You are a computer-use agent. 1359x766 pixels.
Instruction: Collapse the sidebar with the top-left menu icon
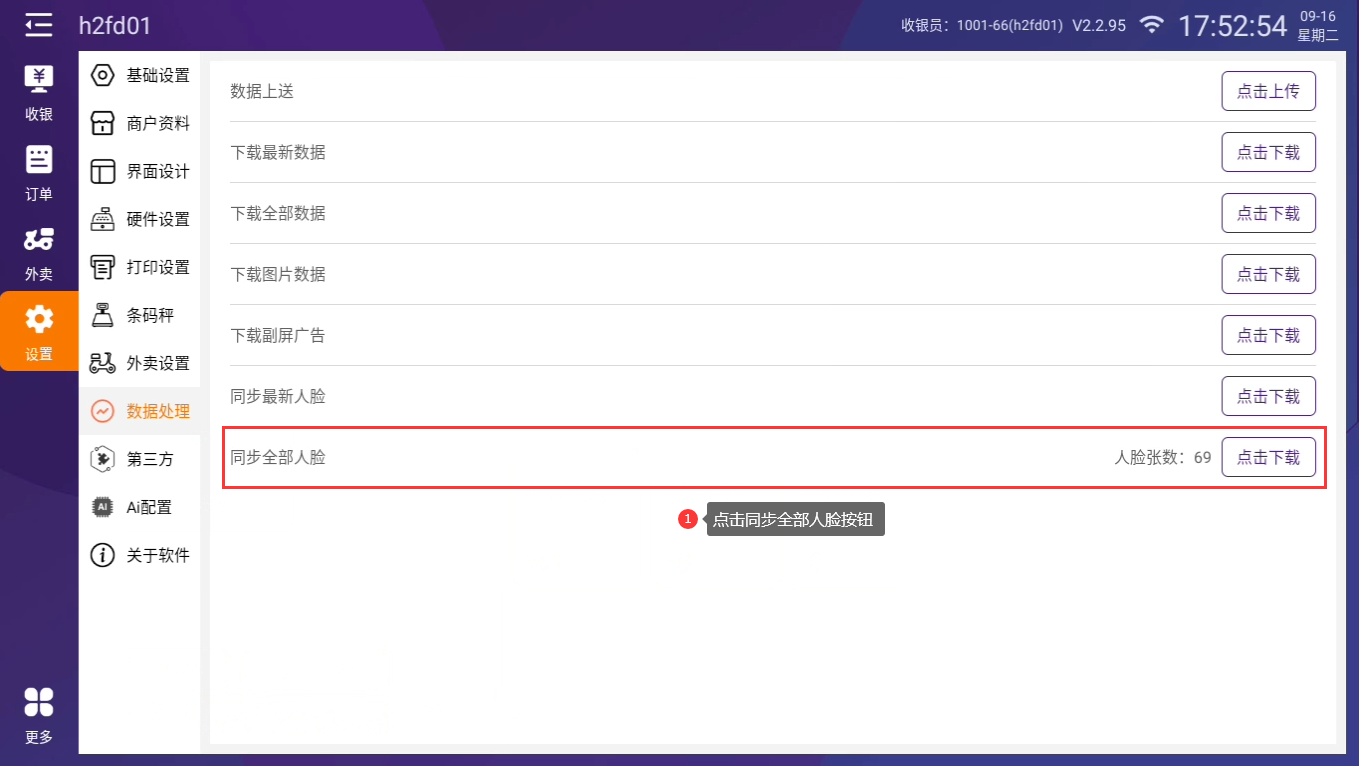(x=39, y=25)
